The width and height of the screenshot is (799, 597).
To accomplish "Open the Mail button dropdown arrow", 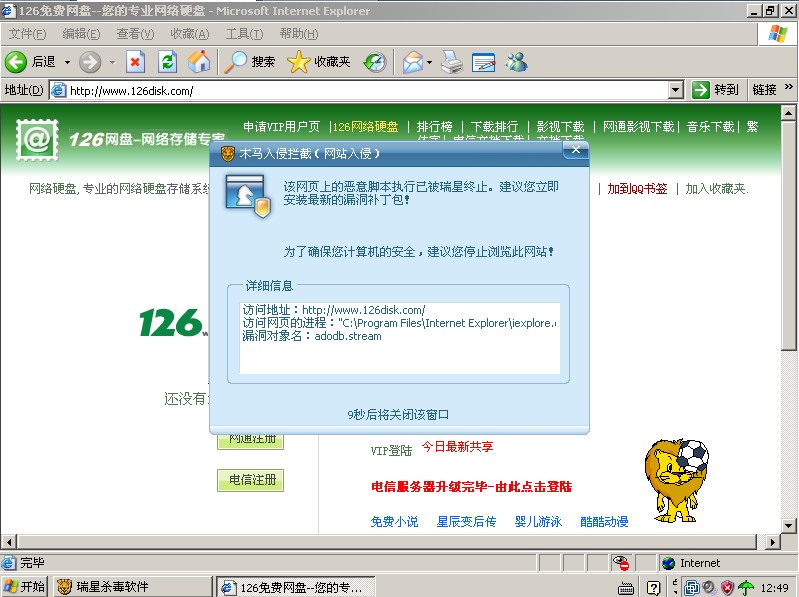I will 430,62.
